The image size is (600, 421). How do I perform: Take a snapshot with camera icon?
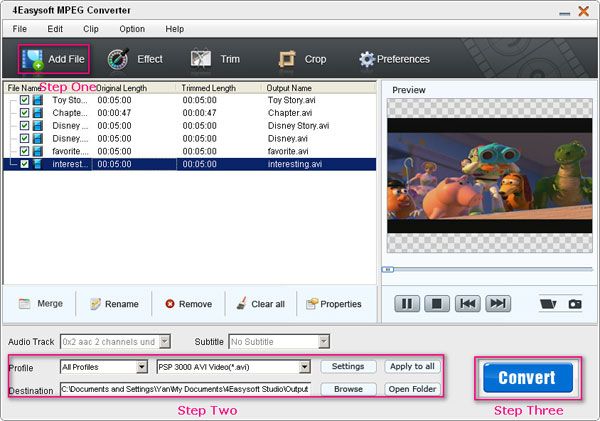click(575, 304)
